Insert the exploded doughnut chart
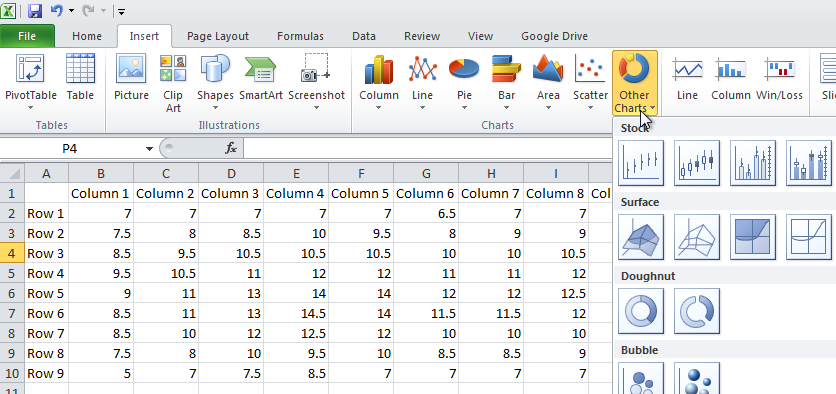Image resolution: width=836 pixels, height=394 pixels. (x=697, y=311)
